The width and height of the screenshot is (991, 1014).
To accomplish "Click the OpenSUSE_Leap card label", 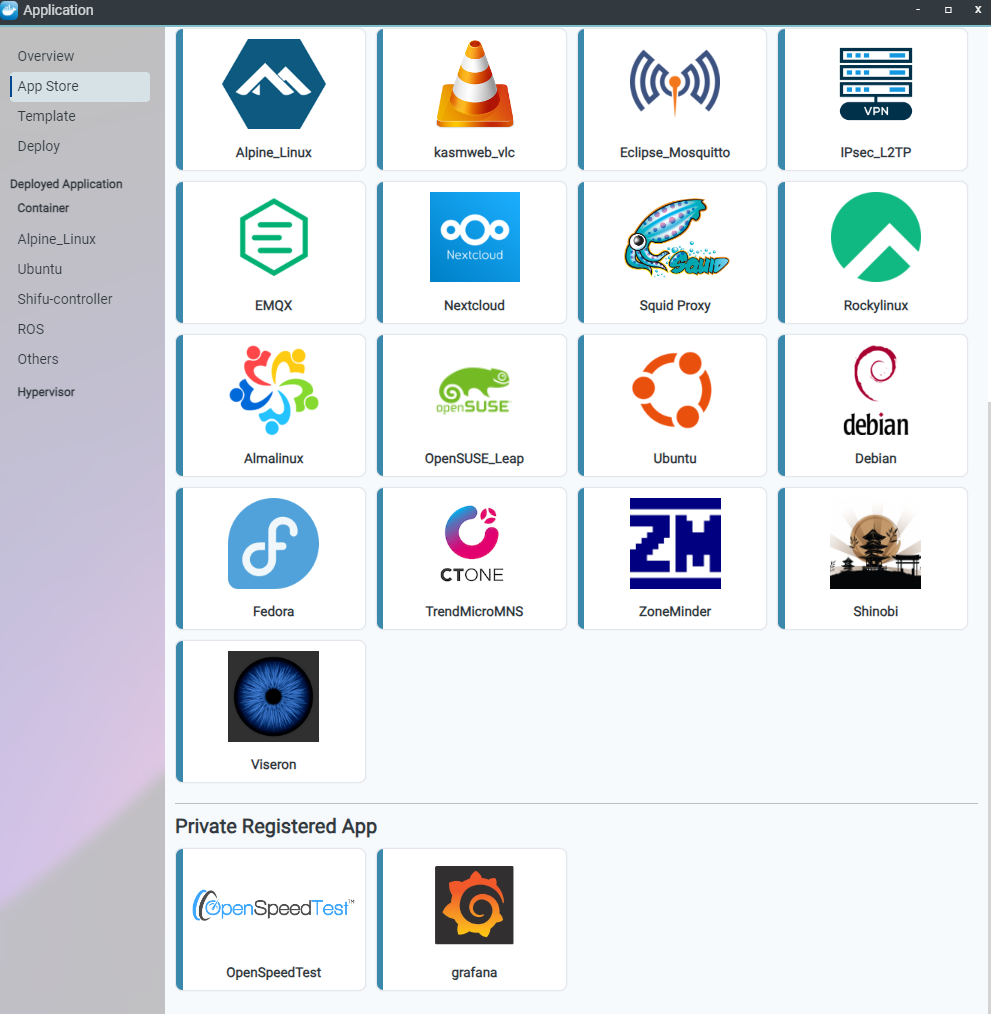I will pos(474,458).
